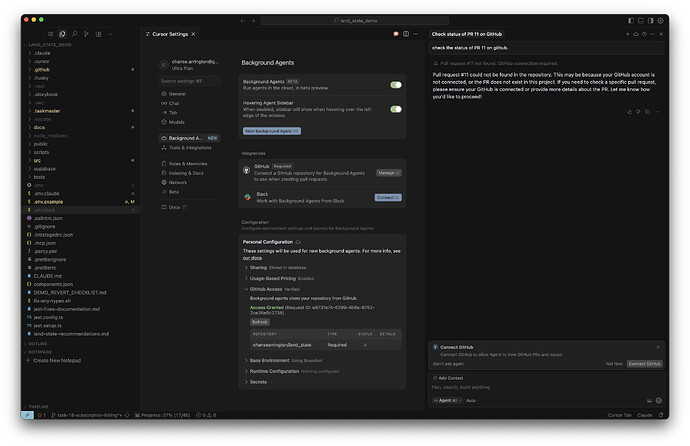The height and width of the screenshot is (446, 690).
Task: Open the .env.example file
Action: click(48, 202)
